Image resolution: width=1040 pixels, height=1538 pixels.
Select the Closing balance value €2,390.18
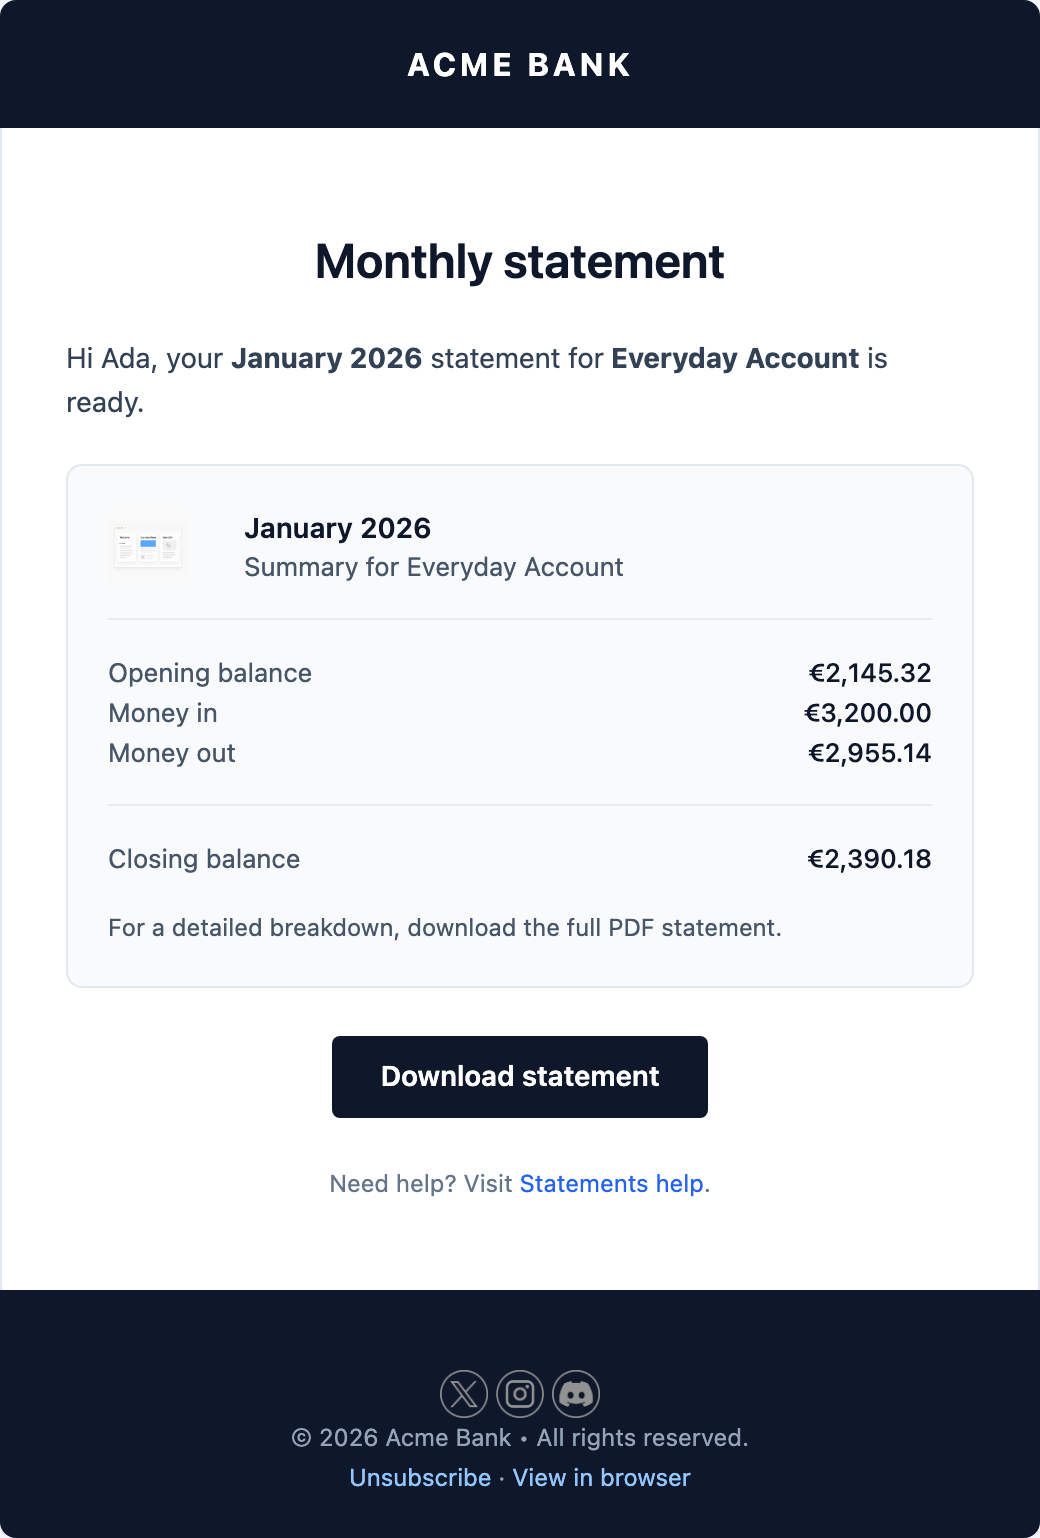point(869,859)
